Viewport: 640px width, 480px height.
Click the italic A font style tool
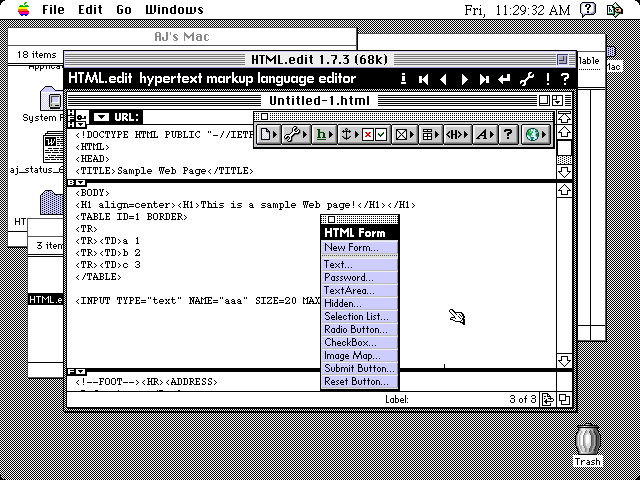(x=484, y=134)
